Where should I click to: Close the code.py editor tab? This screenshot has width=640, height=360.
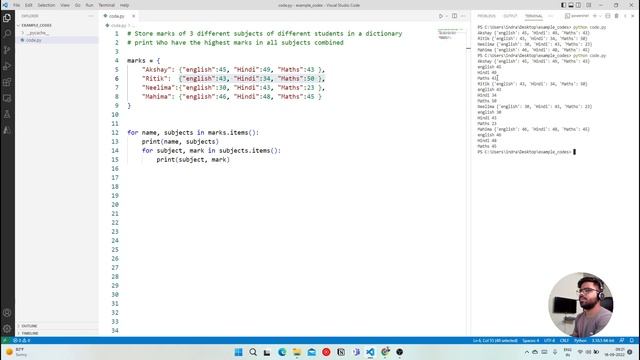coord(133,16)
